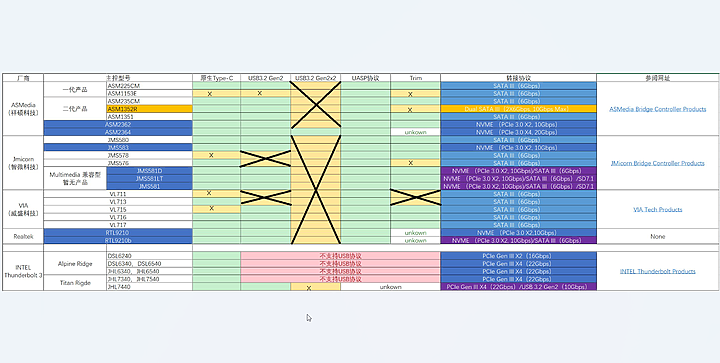Select the 原生Type-C column header
720x363 pixels.
(216, 78)
